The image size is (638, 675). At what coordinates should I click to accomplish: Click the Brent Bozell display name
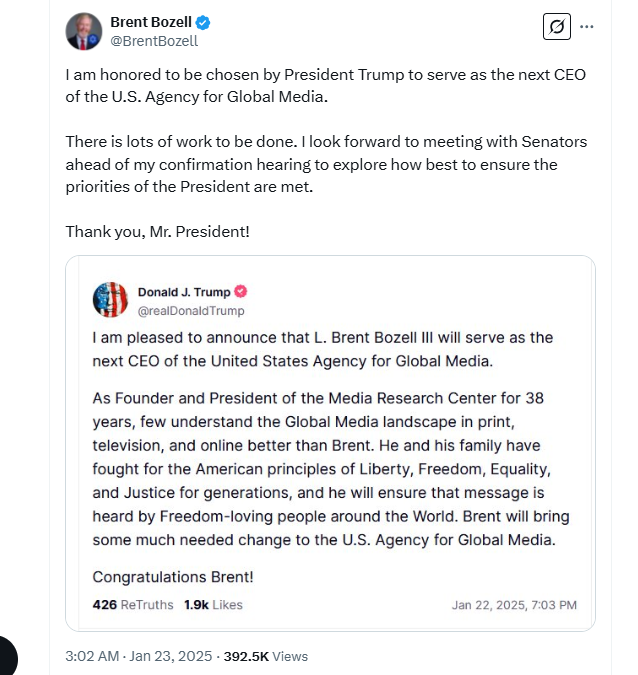point(151,22)
